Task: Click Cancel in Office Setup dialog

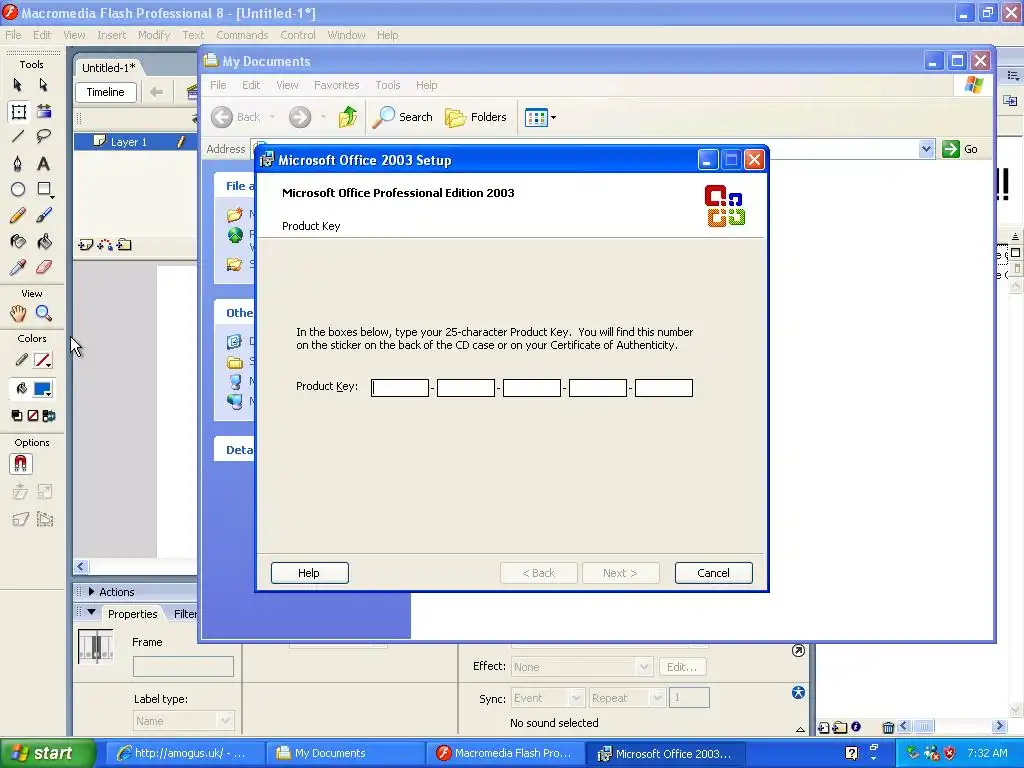Action: tap(714, 573)
